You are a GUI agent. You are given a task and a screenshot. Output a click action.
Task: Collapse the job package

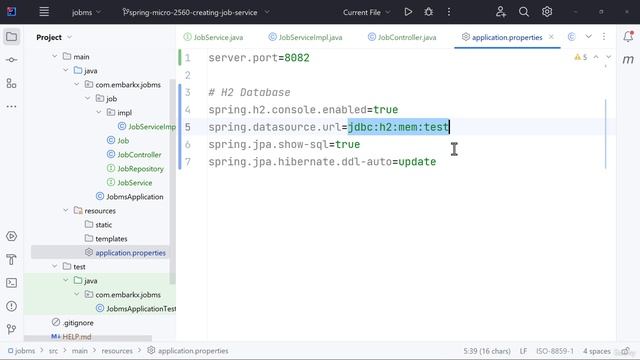88,98
